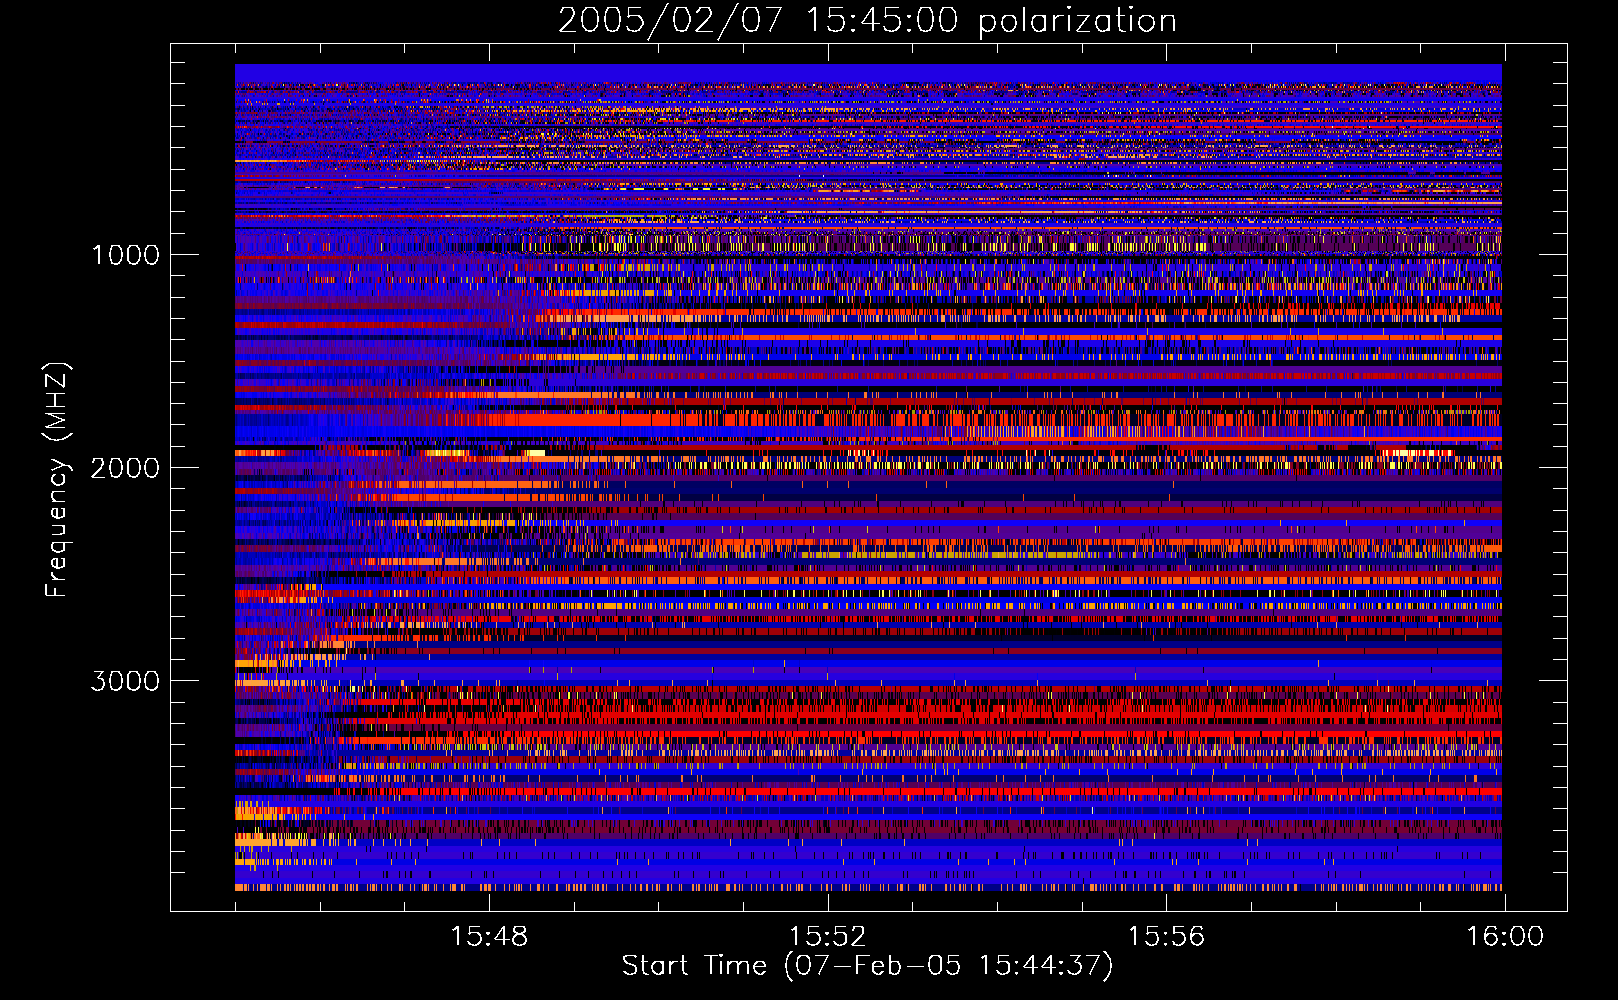Click the 16:00 time tick label
Viewport: 1618px width, 1000px height.
(x=1505, y=936)
